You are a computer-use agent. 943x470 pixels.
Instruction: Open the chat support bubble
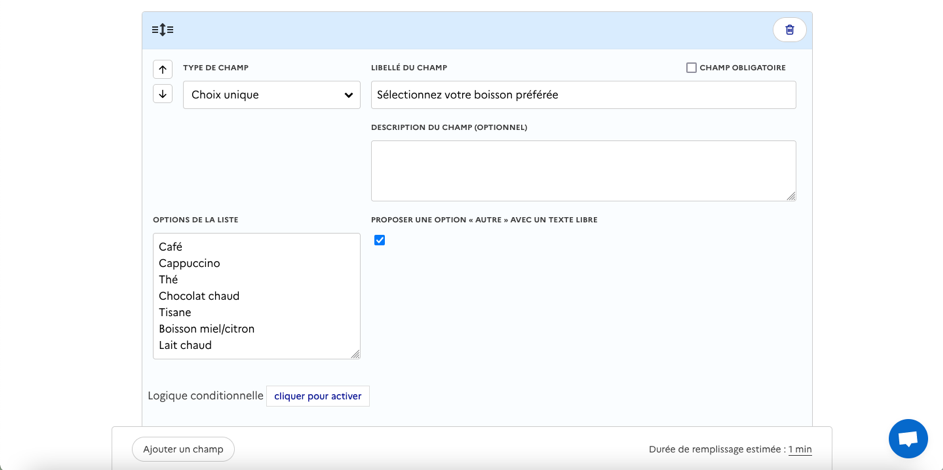pos(907,438)
